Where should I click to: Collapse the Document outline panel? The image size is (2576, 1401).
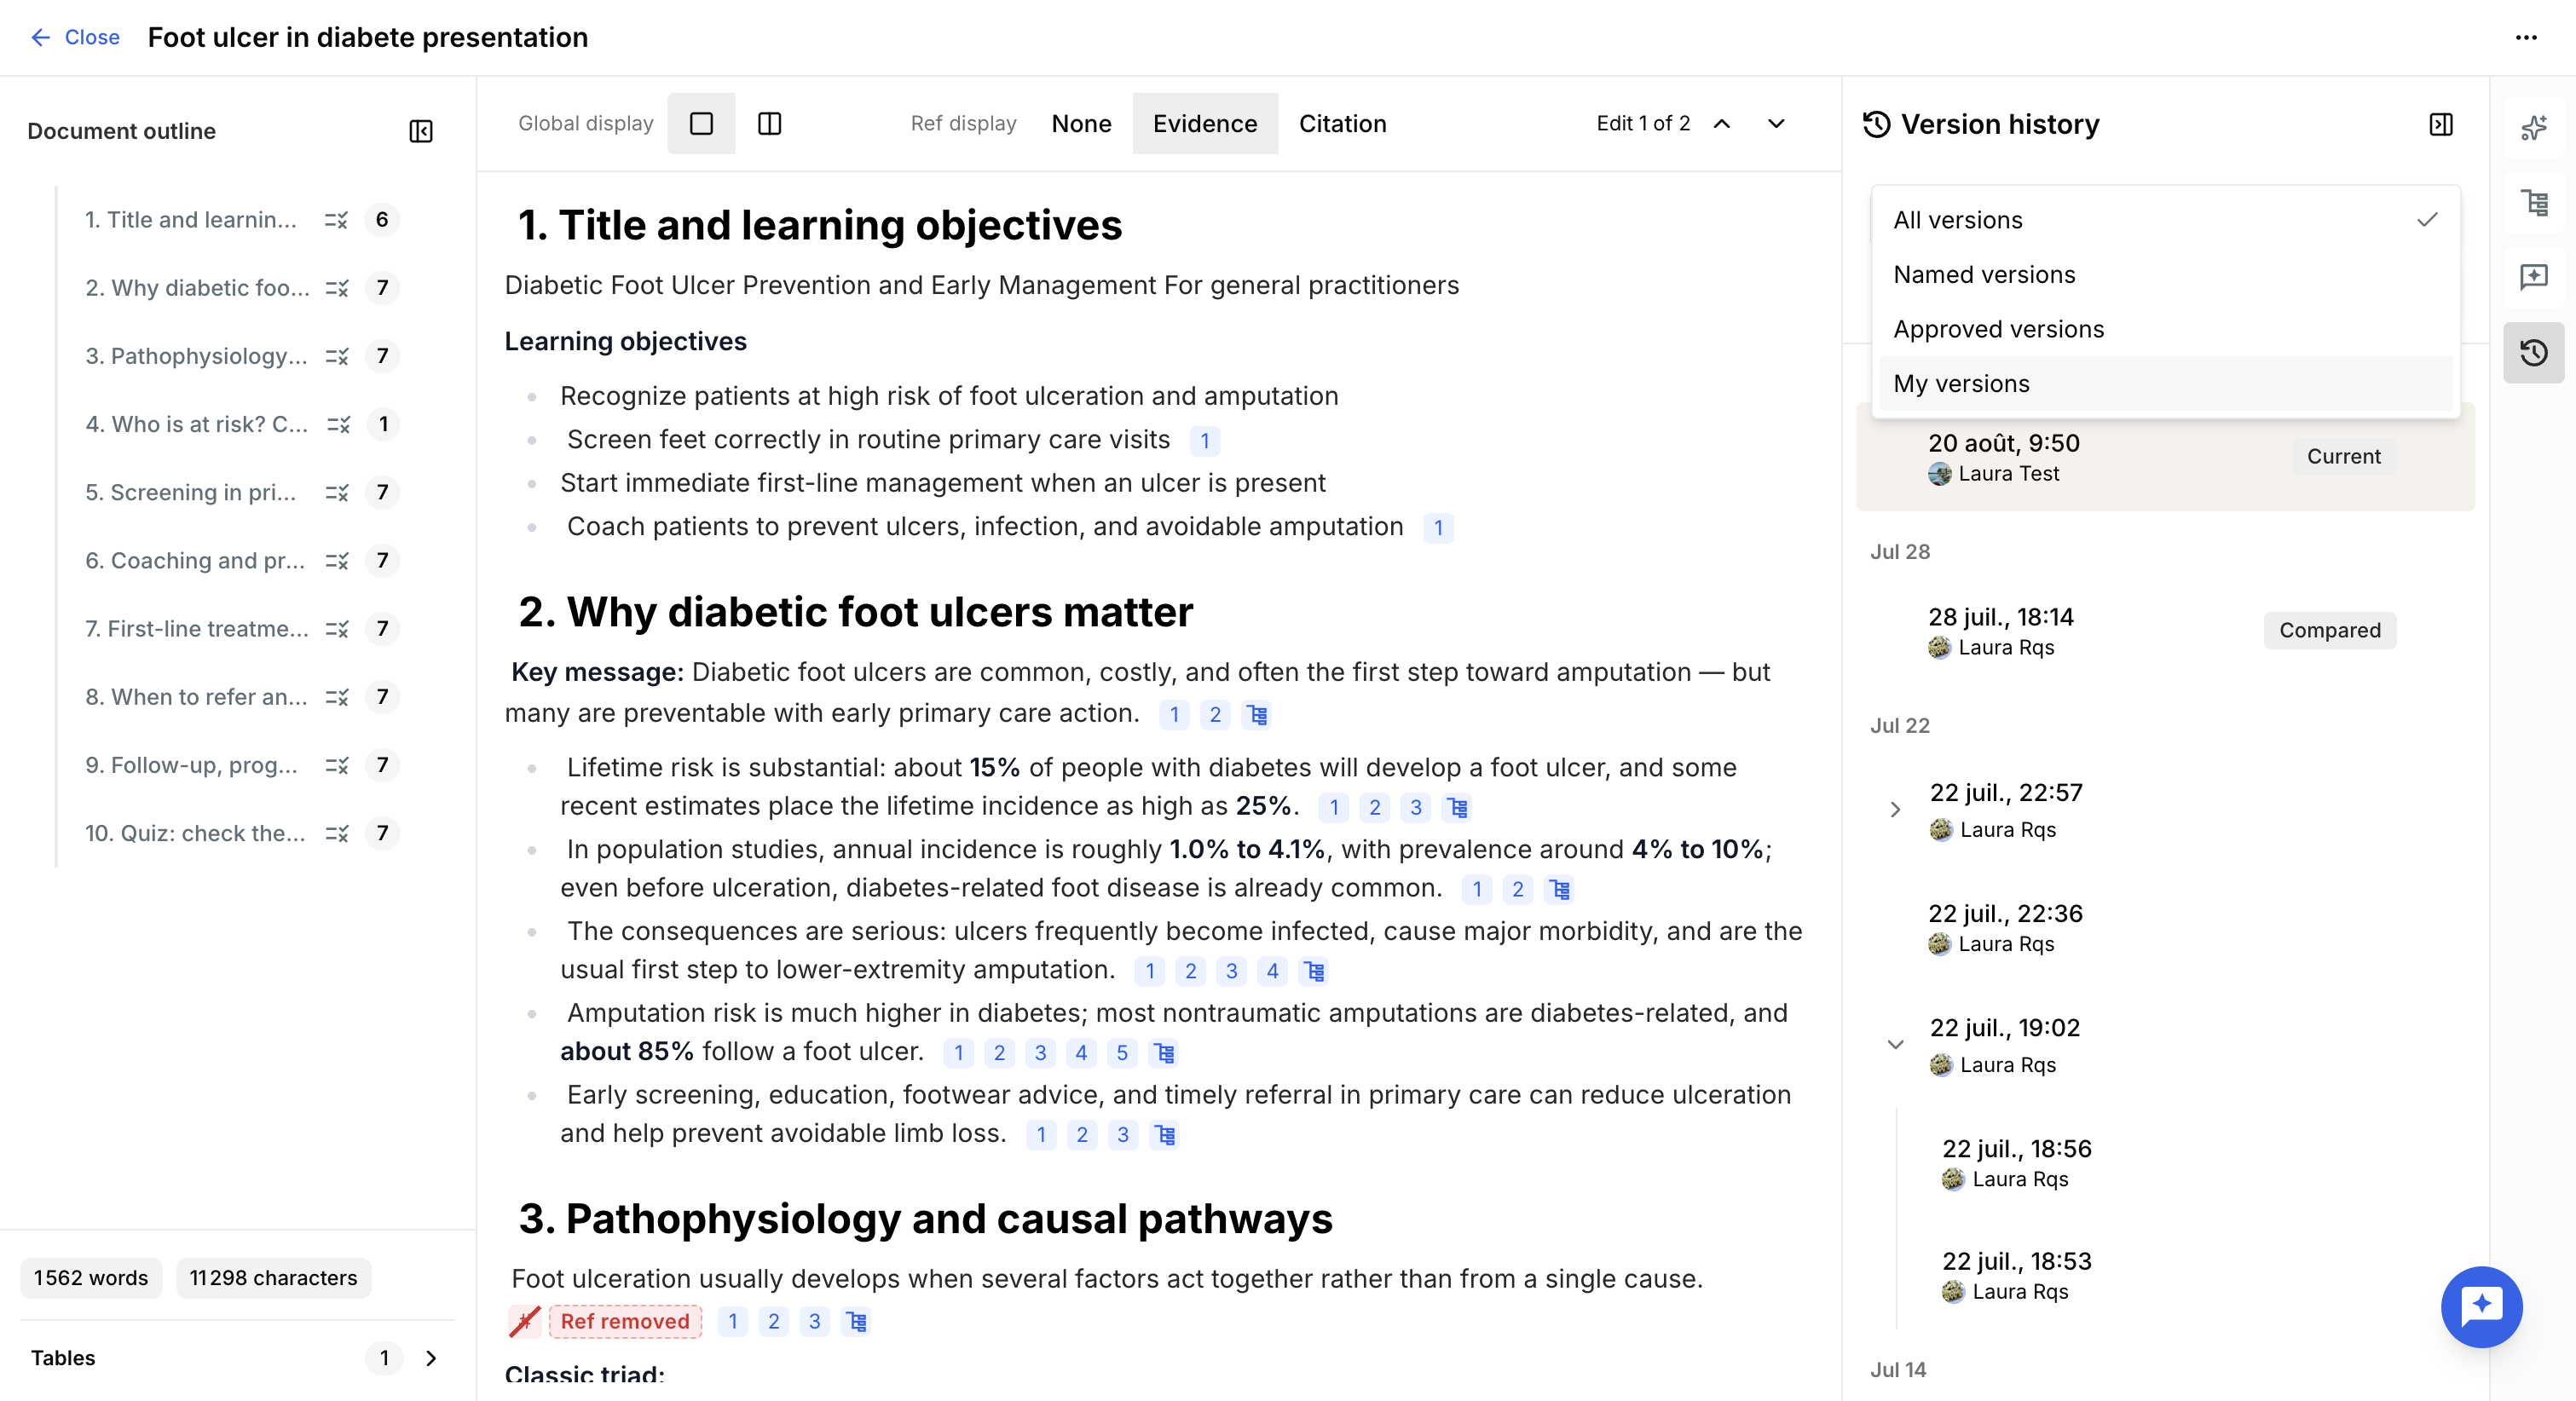tap(421, 131)
